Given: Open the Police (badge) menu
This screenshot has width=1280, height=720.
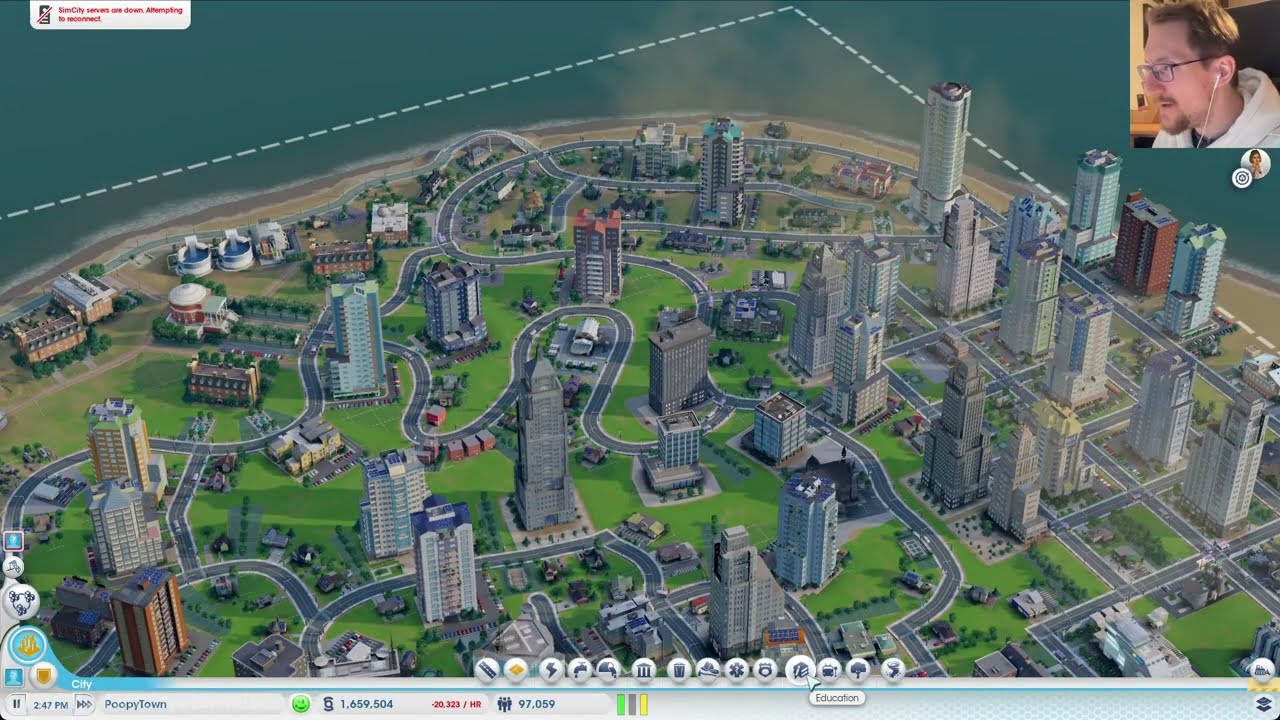Looking at the screenshot, I should pos(766,670).
